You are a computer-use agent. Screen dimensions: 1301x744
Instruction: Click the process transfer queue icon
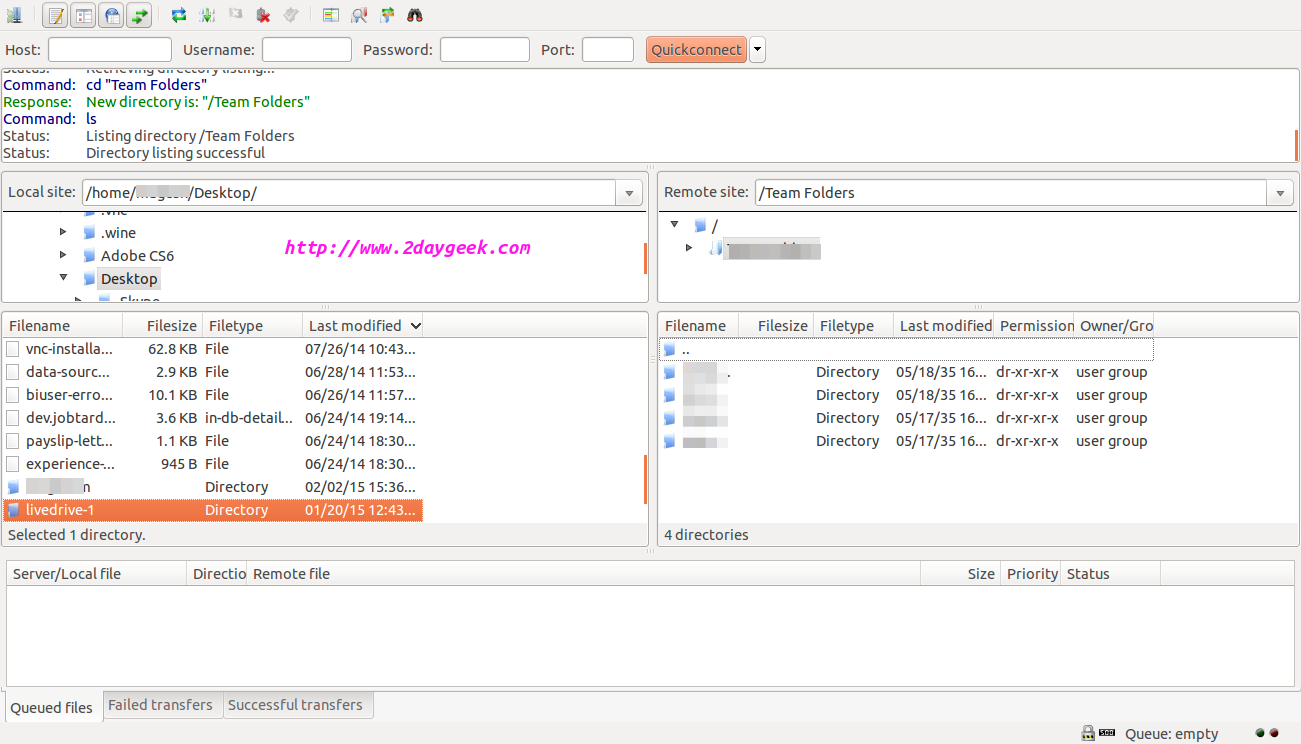coord(207,15)
